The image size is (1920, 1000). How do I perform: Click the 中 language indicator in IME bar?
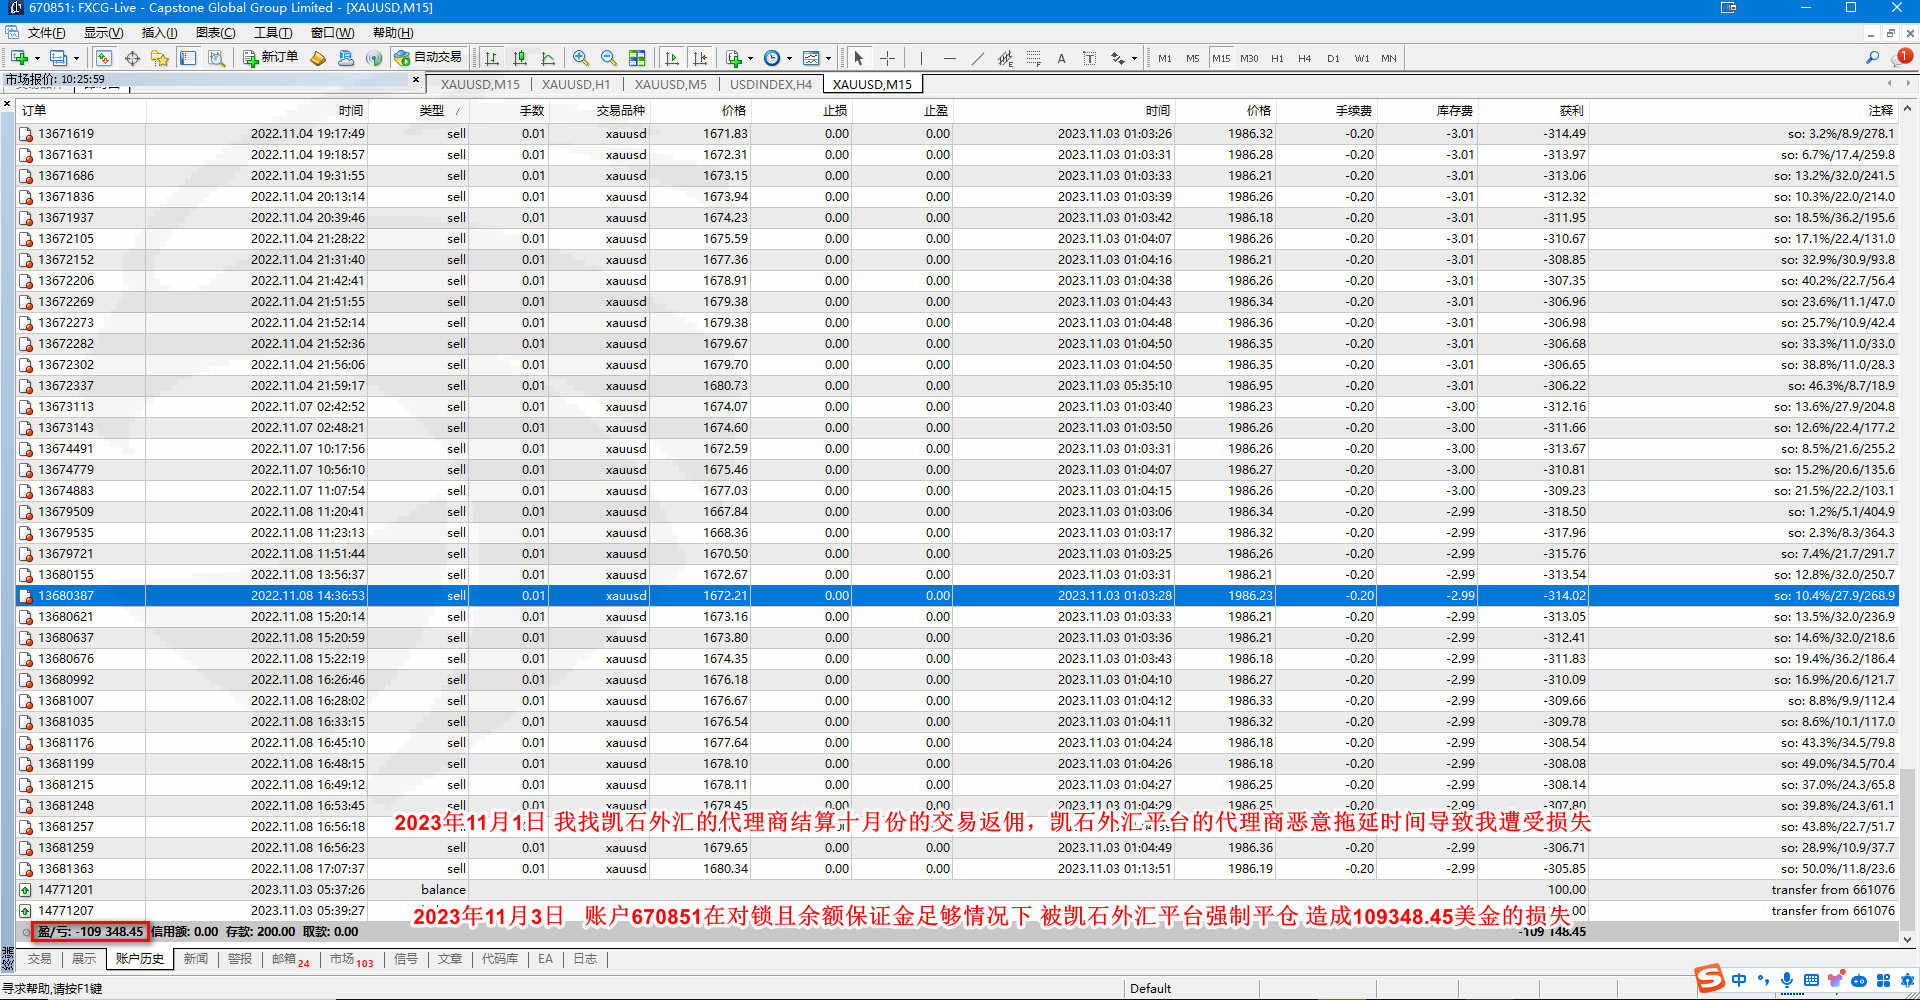(x=1739, y=980)
